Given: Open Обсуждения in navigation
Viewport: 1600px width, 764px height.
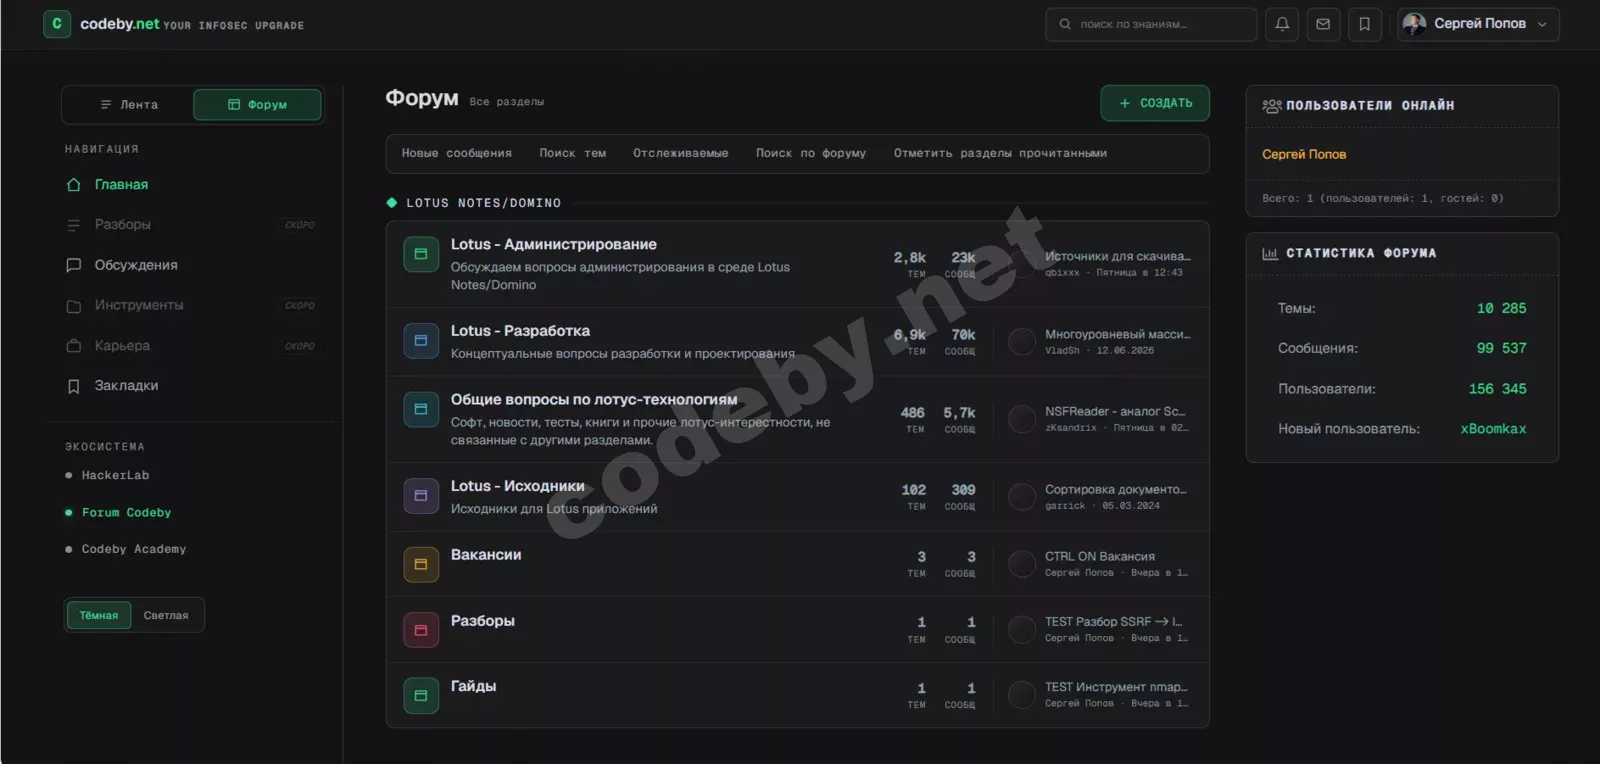Looking at the screenshot, I should tap(136, 265).
